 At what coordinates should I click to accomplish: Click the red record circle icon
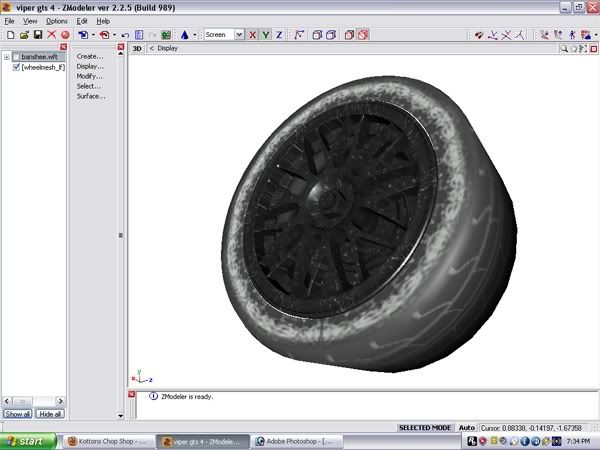[65, 34]
